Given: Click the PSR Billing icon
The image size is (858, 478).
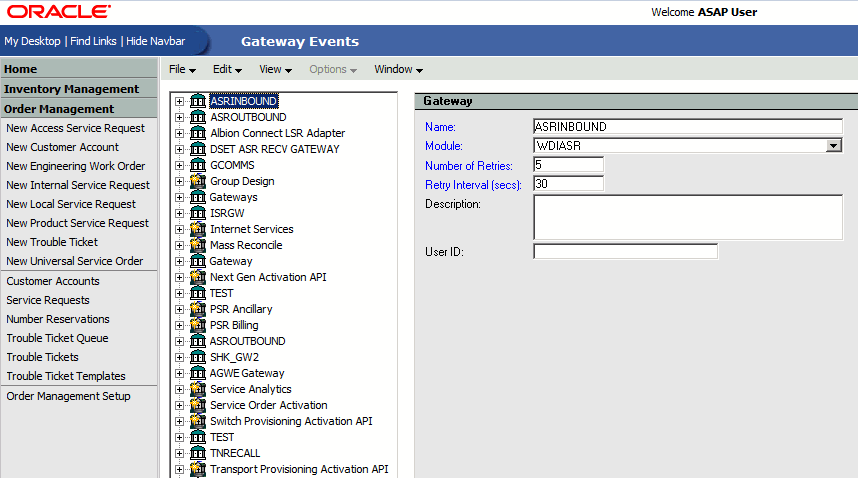Looking at the screenshot, I should coord(198,325).
